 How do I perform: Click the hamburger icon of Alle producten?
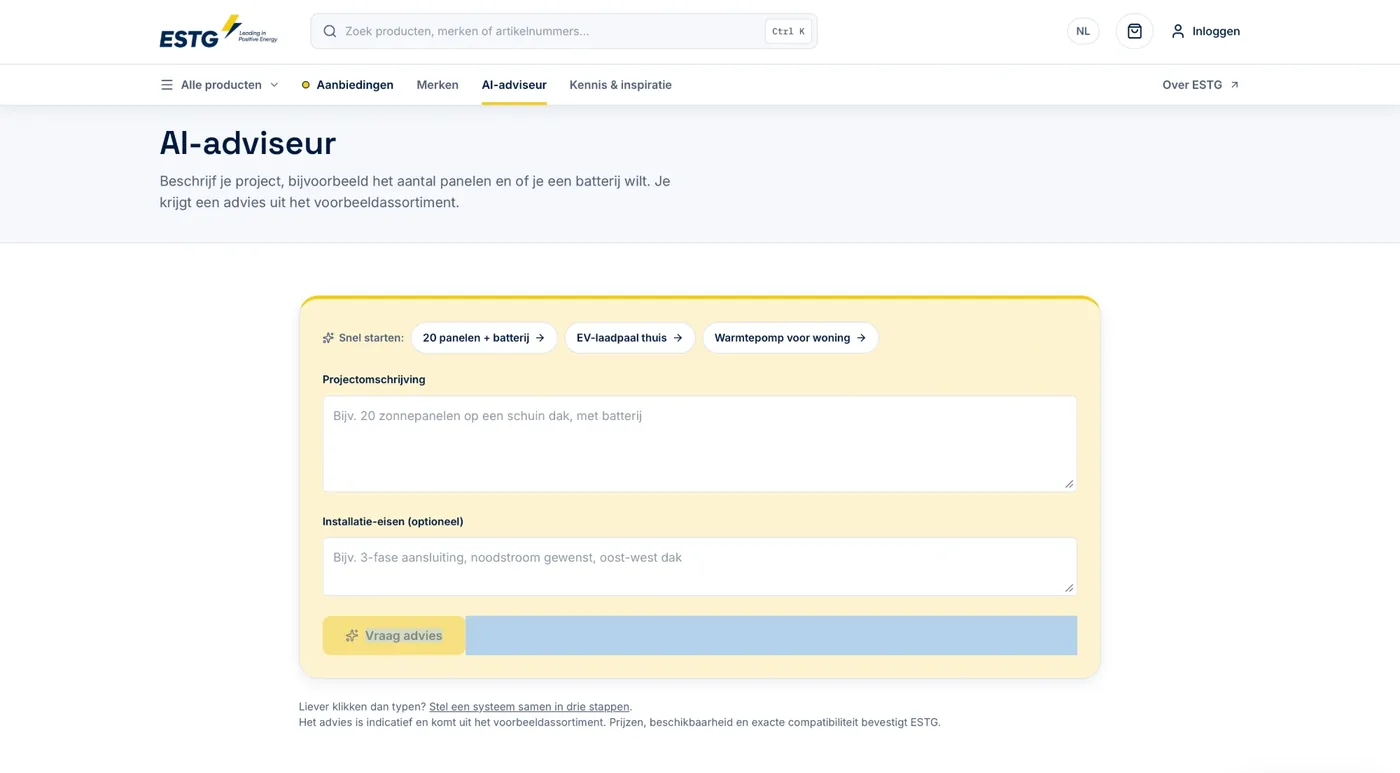(167, 85)
